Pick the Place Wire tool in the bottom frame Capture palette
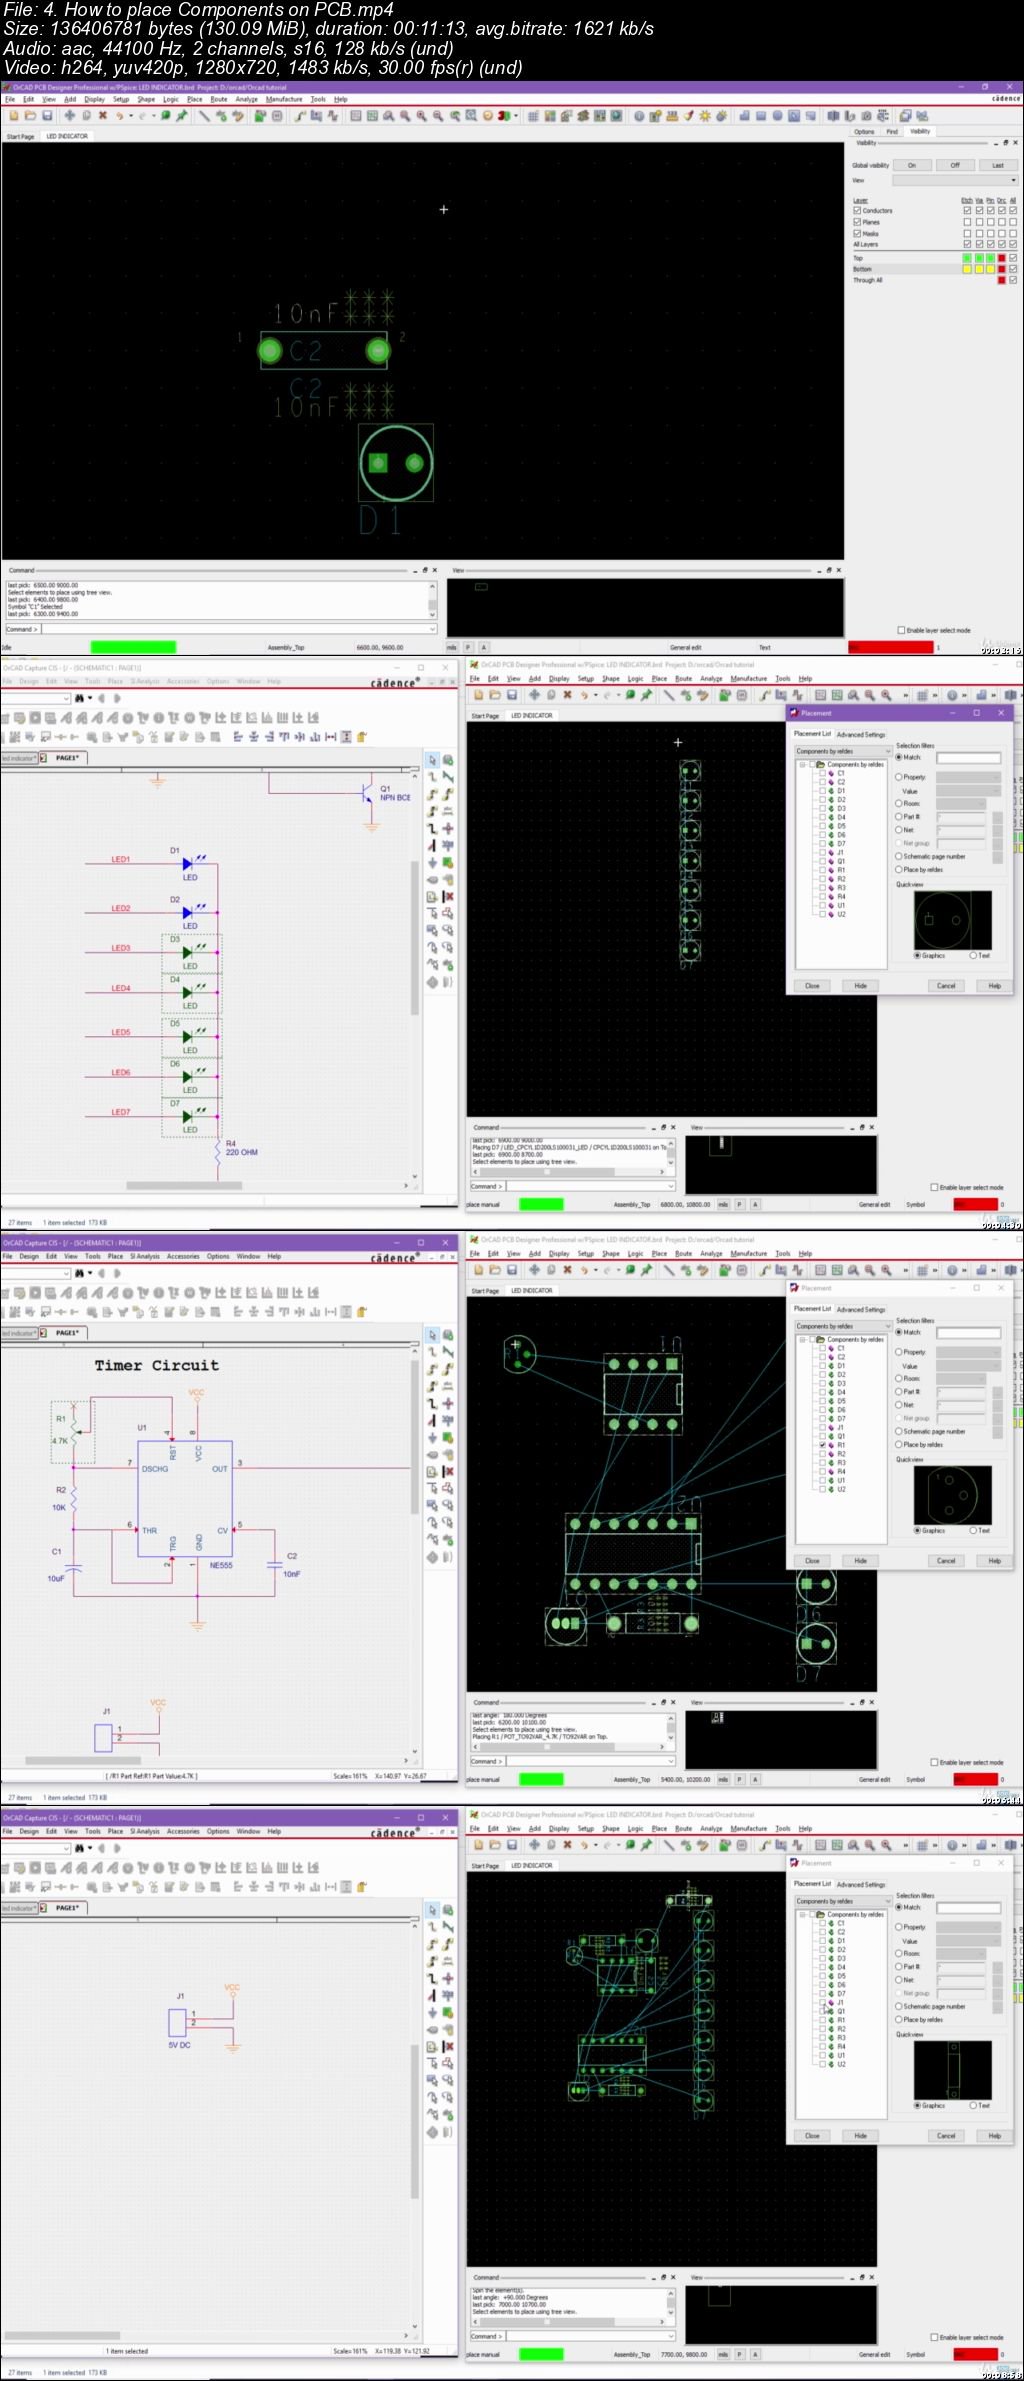Viewport: 1024px width, 2381px height. 433,1928
